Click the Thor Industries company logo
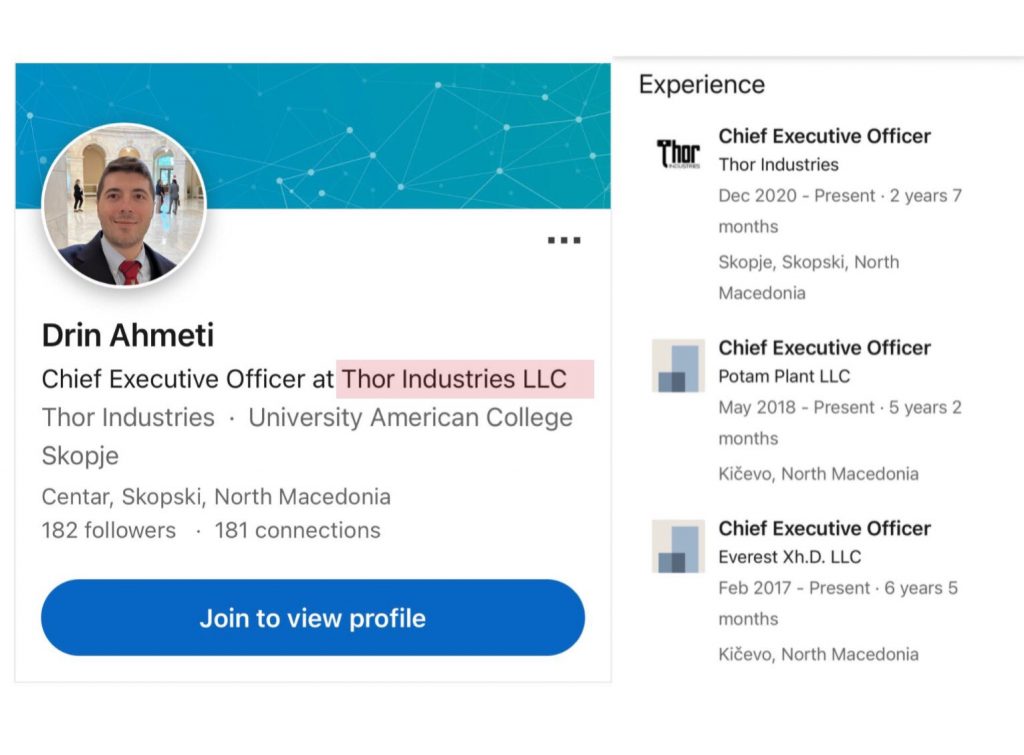 pos(678,154)
